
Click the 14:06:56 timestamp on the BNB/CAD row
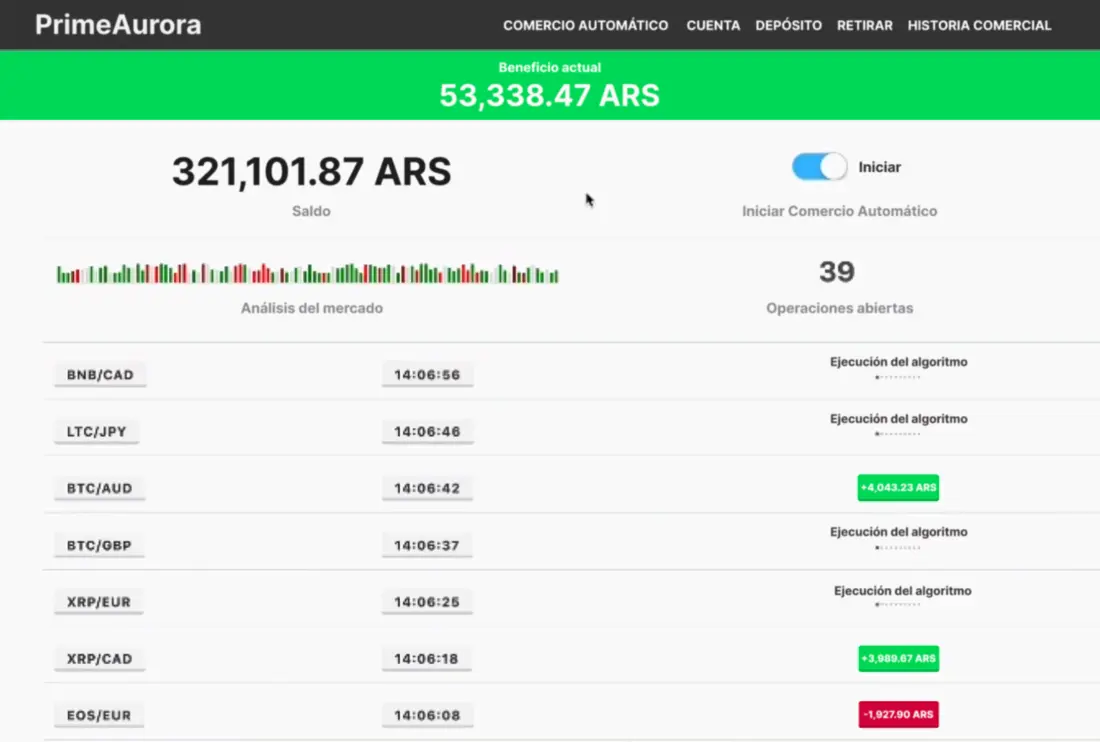(x=427, y=375)
